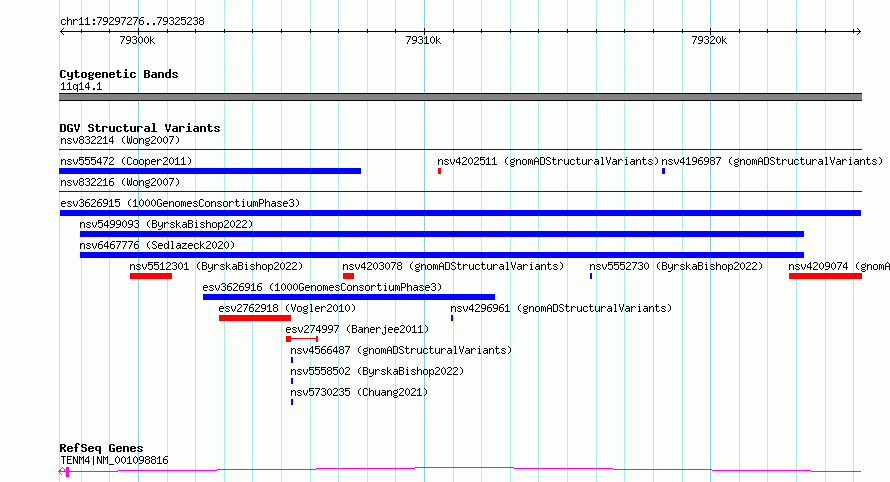890x482 pixels.
Task: Click the nsv555472 (Cooper2011) variant label
Action: pos(126,161)
